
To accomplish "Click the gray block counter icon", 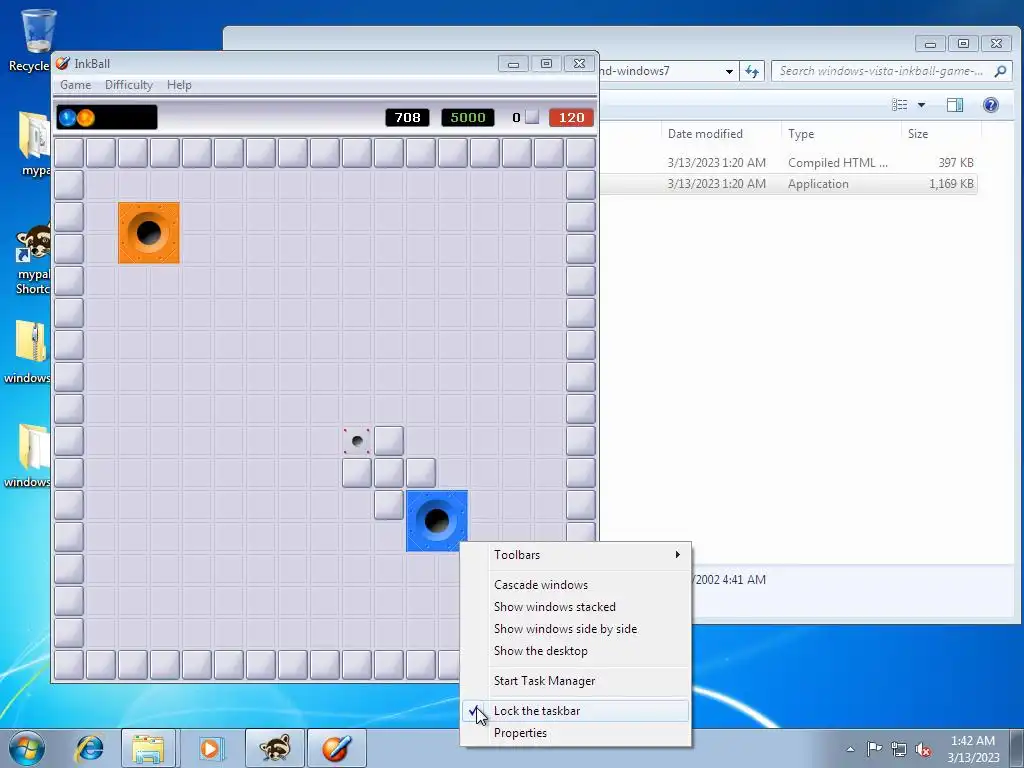I will pyautogui.click(x=532, y=117).
